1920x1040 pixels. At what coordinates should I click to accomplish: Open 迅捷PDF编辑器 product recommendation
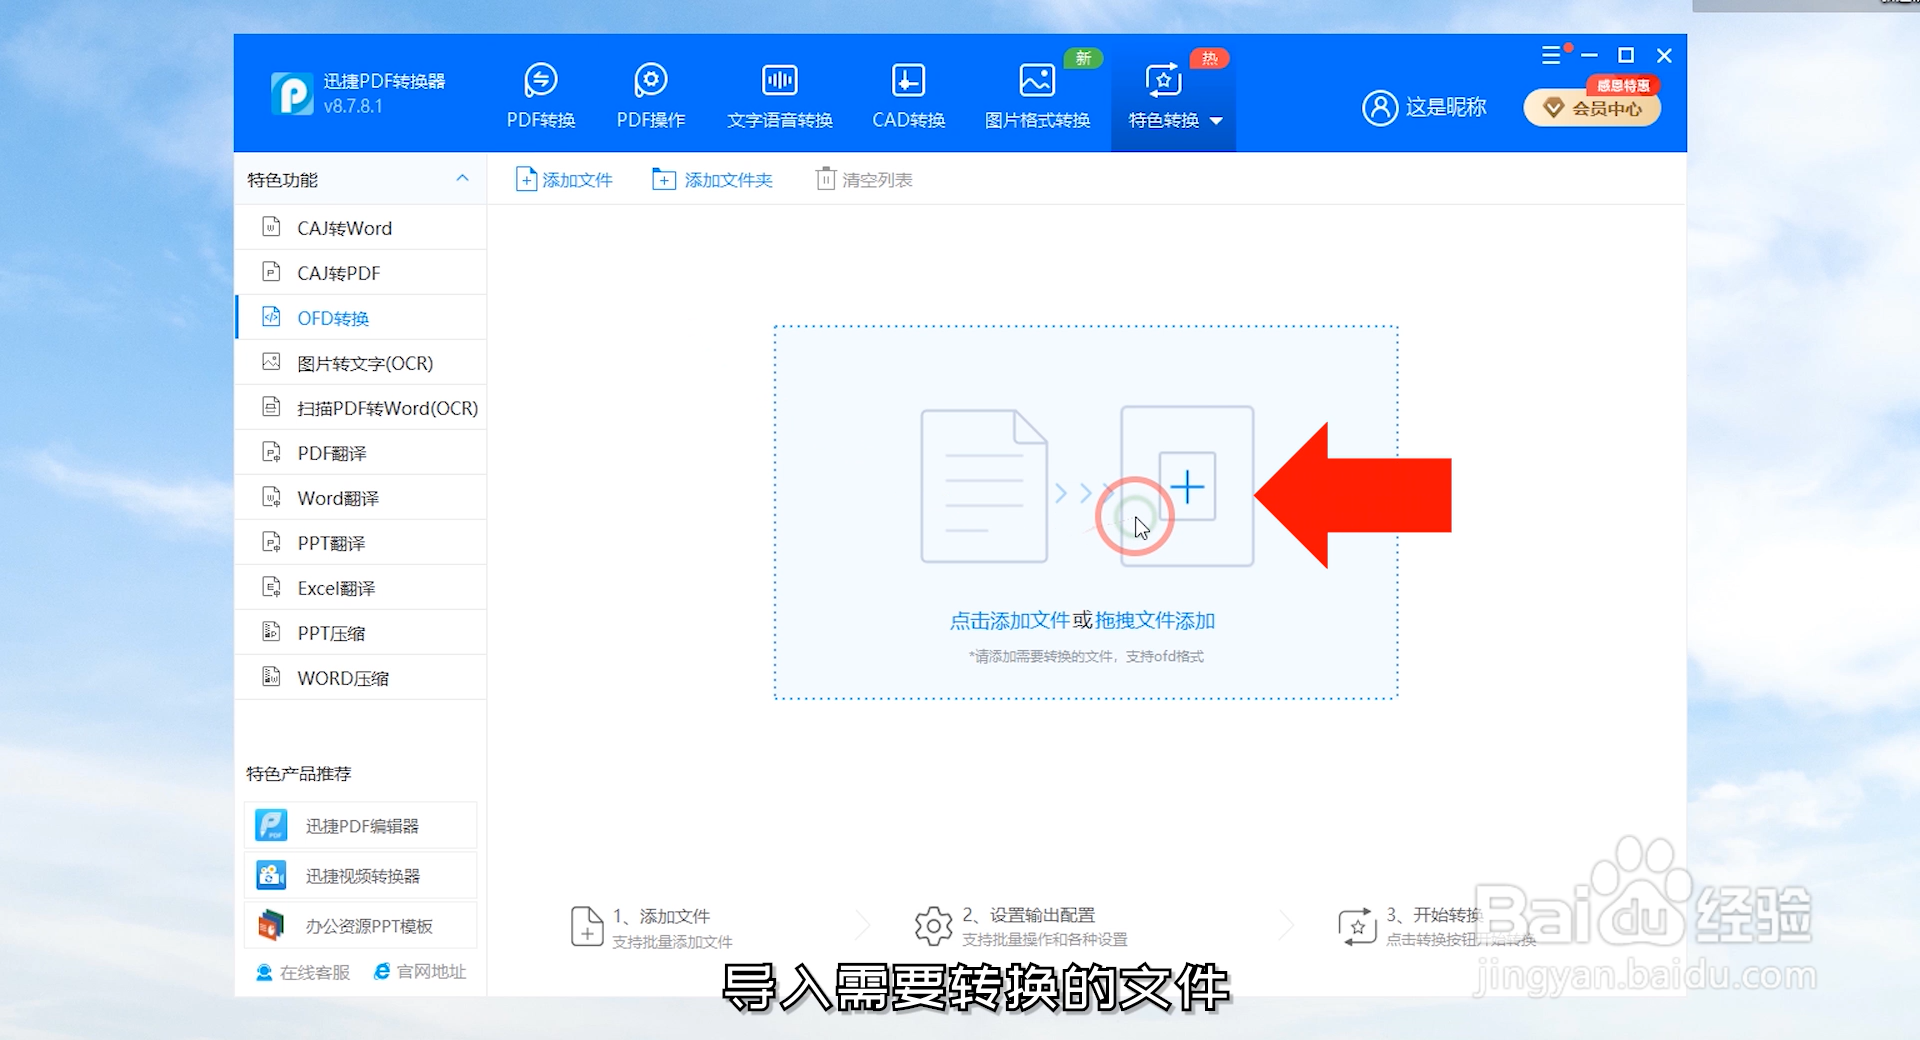[x=360, y=826]
